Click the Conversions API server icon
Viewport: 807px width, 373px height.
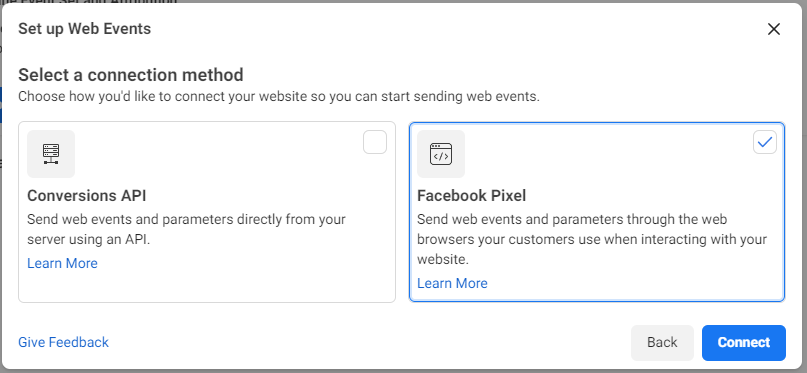tap(51, 154)
